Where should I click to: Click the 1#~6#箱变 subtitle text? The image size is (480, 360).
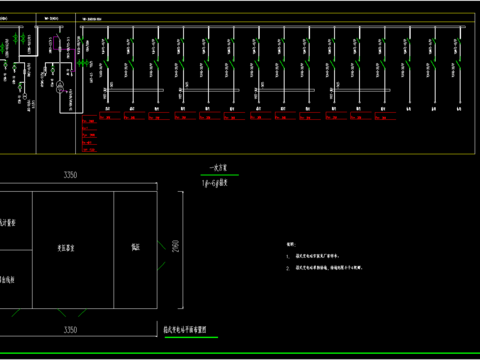point(215,183)
